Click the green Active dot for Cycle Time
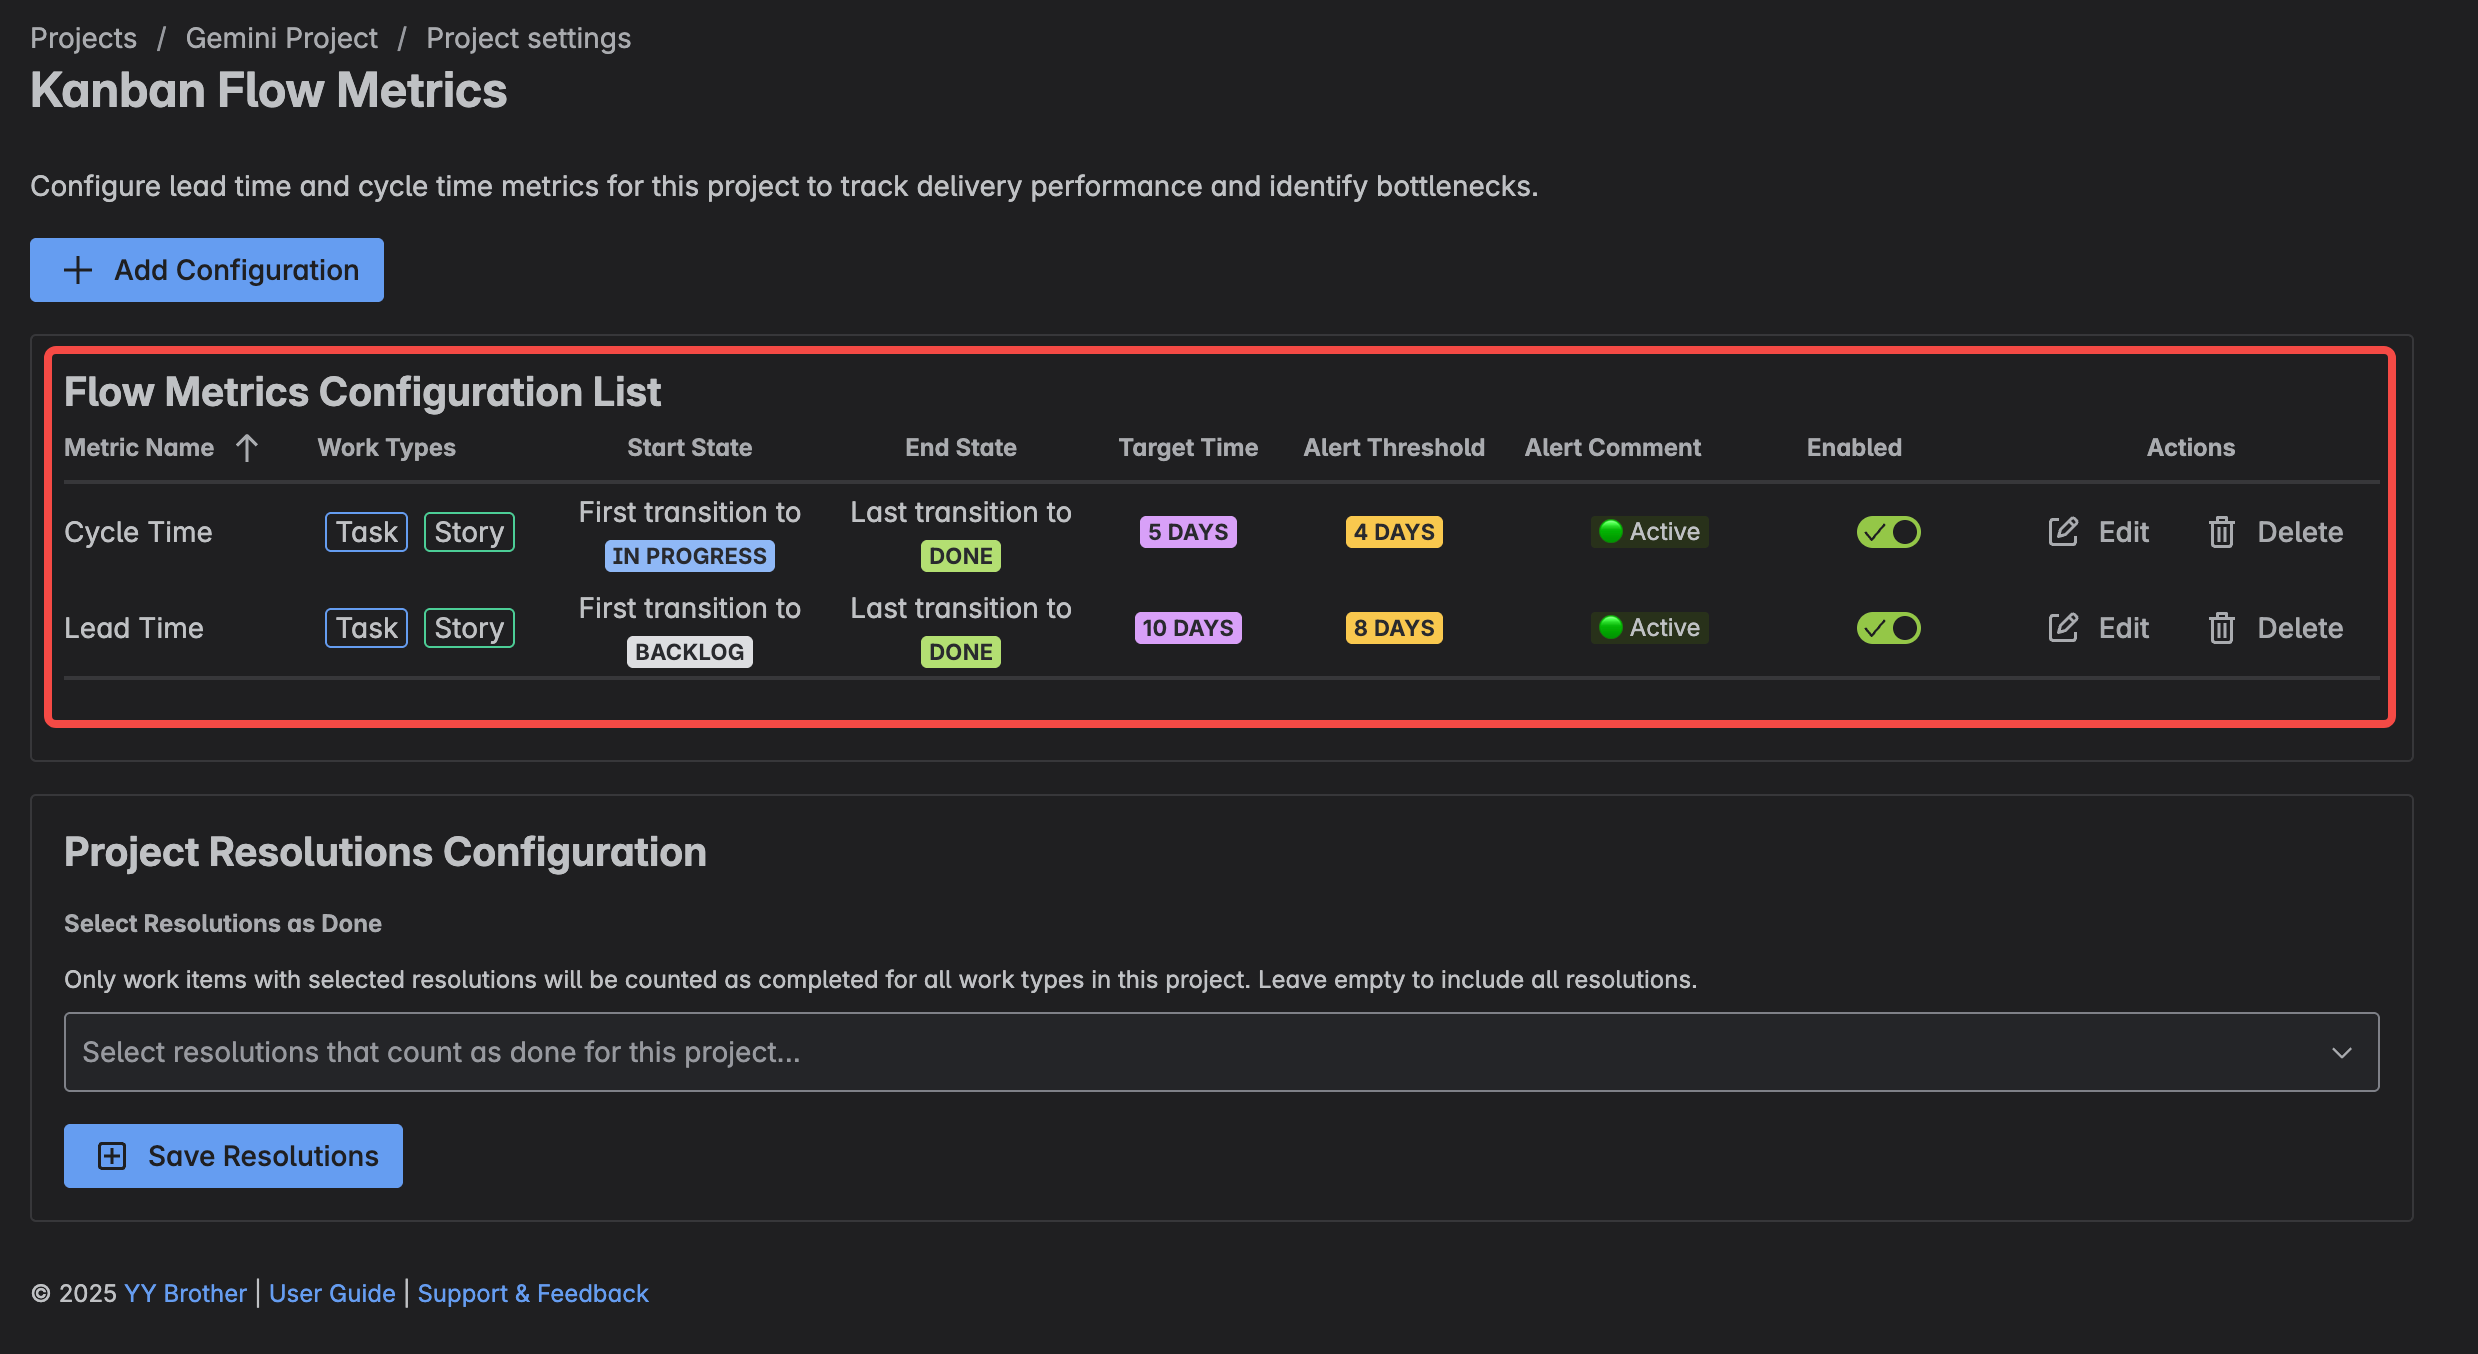2478x1354 pixels. click(x=1611, y=531)
